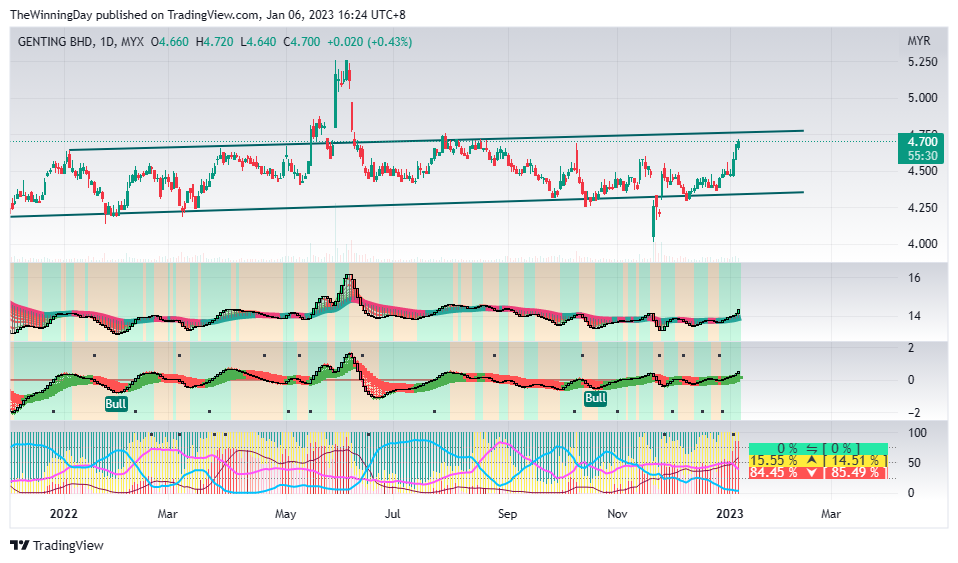Click the 5.000 price axis label
This screenshot has width=958, height=563.
point(923,98)
